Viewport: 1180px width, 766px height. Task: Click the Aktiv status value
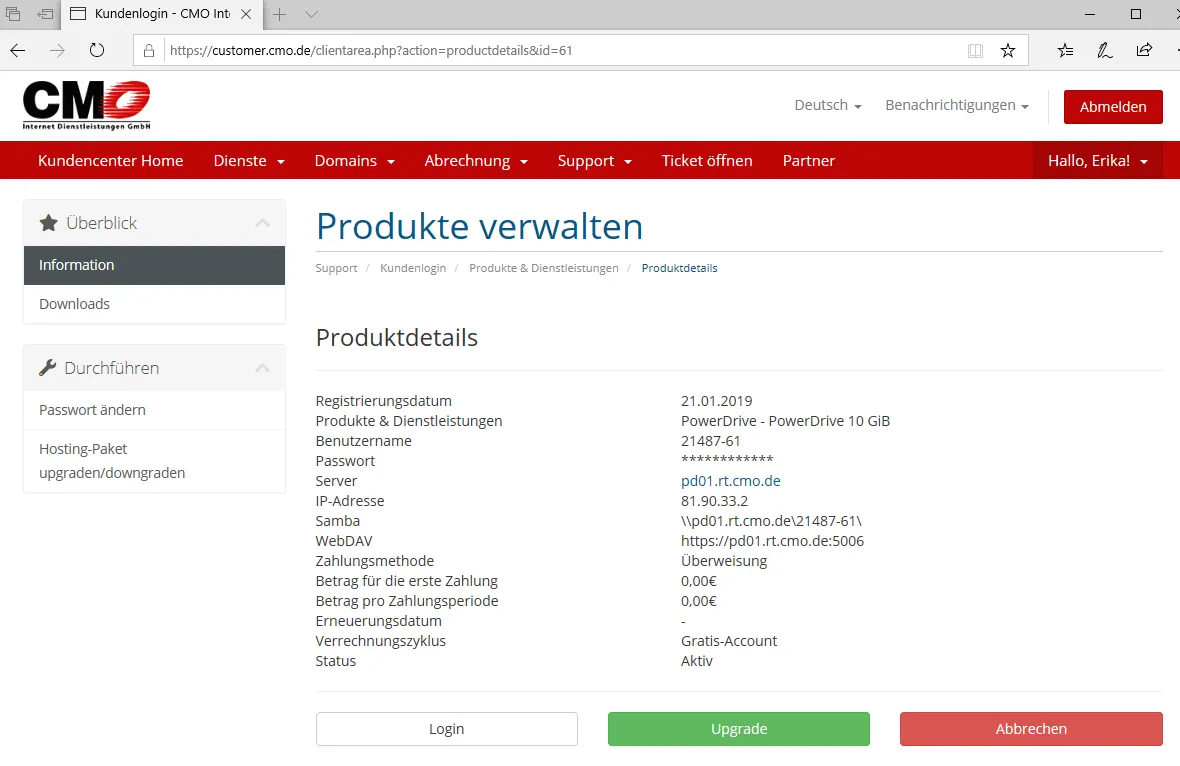pyautogui.click(x=697, y=661)
